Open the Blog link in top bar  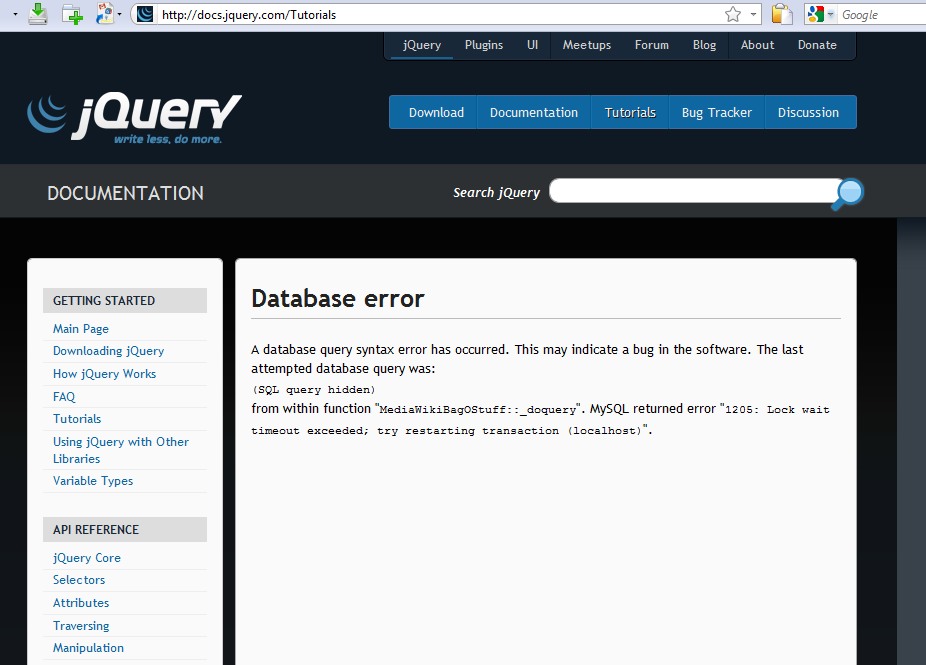[x=705, y=45]
